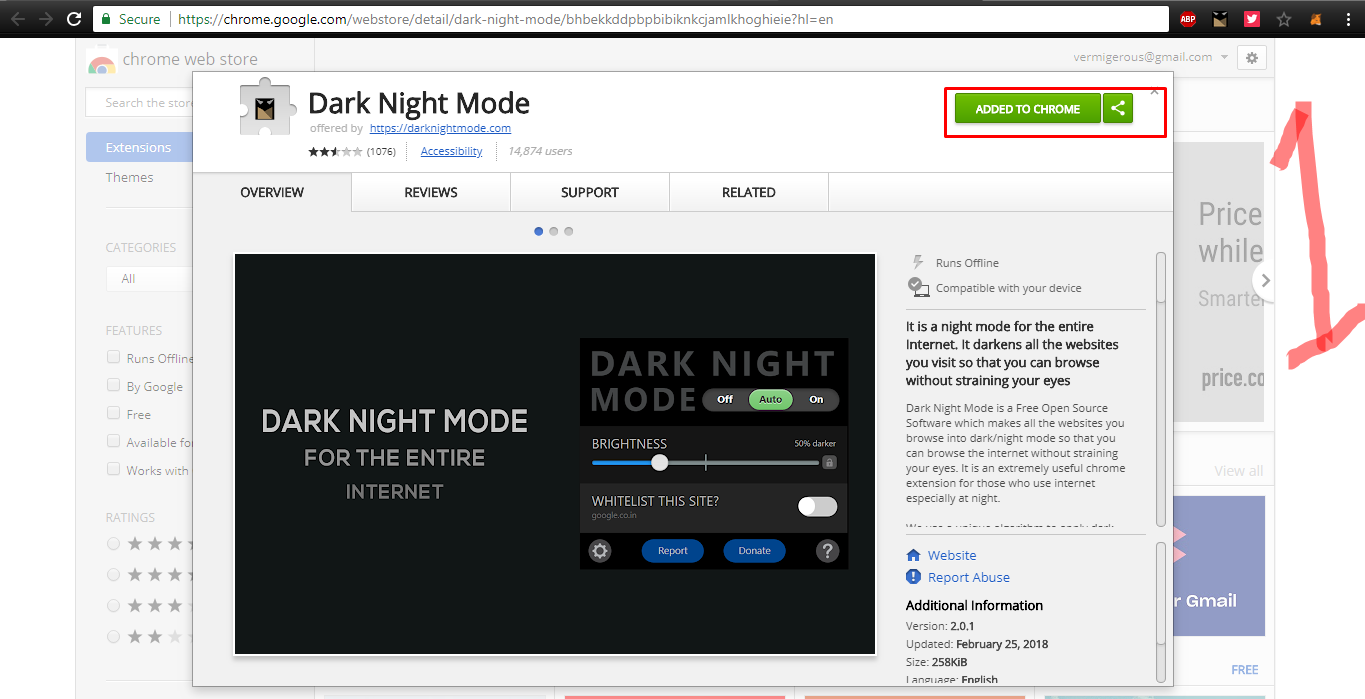Click the '14,874 users' text
The width and height of the screenshot is (1365, 699).
pyautogui.click(x=540, y=151)
